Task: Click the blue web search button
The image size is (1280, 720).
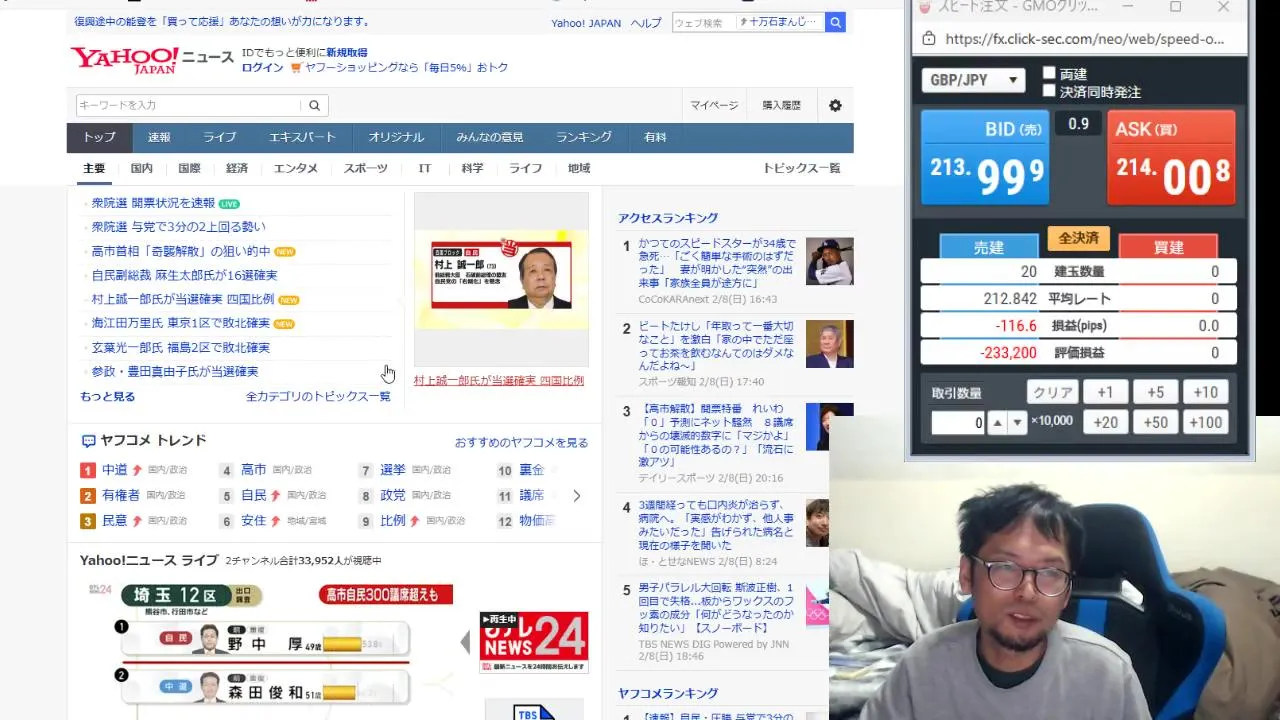Action: [835, 22]
